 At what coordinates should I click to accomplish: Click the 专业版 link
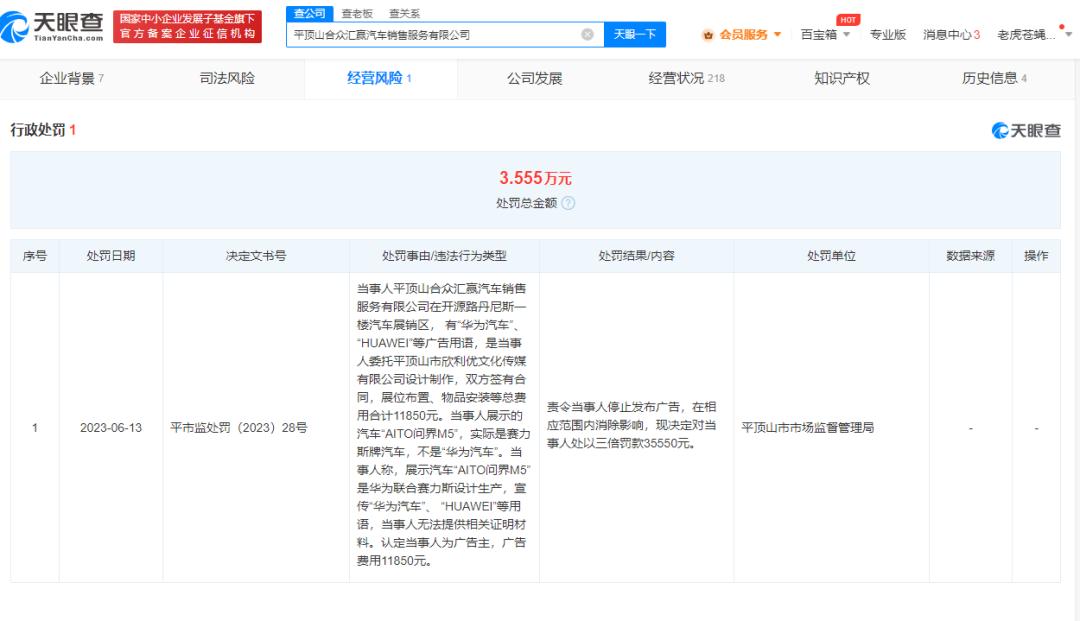click(887, 35)
